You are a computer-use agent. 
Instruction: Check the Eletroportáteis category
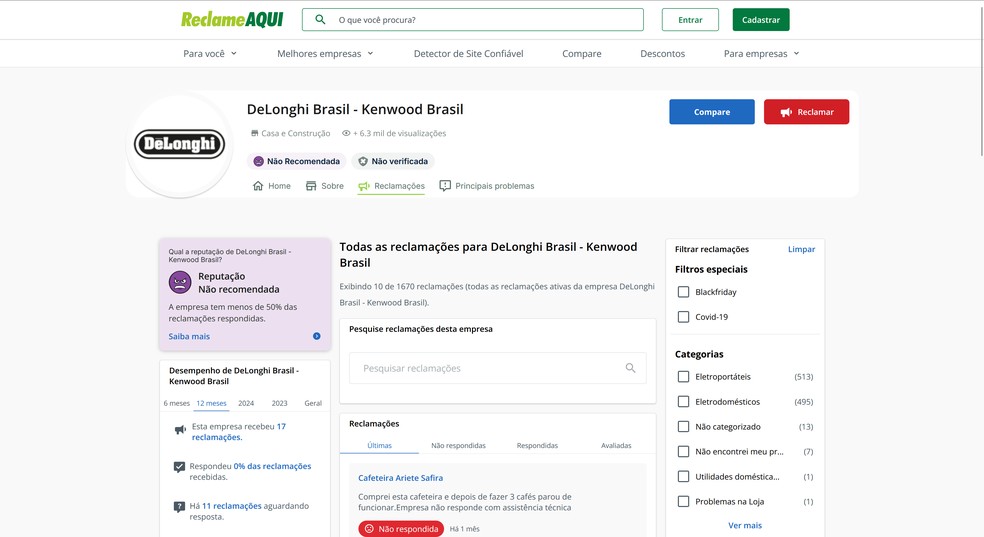683,376
